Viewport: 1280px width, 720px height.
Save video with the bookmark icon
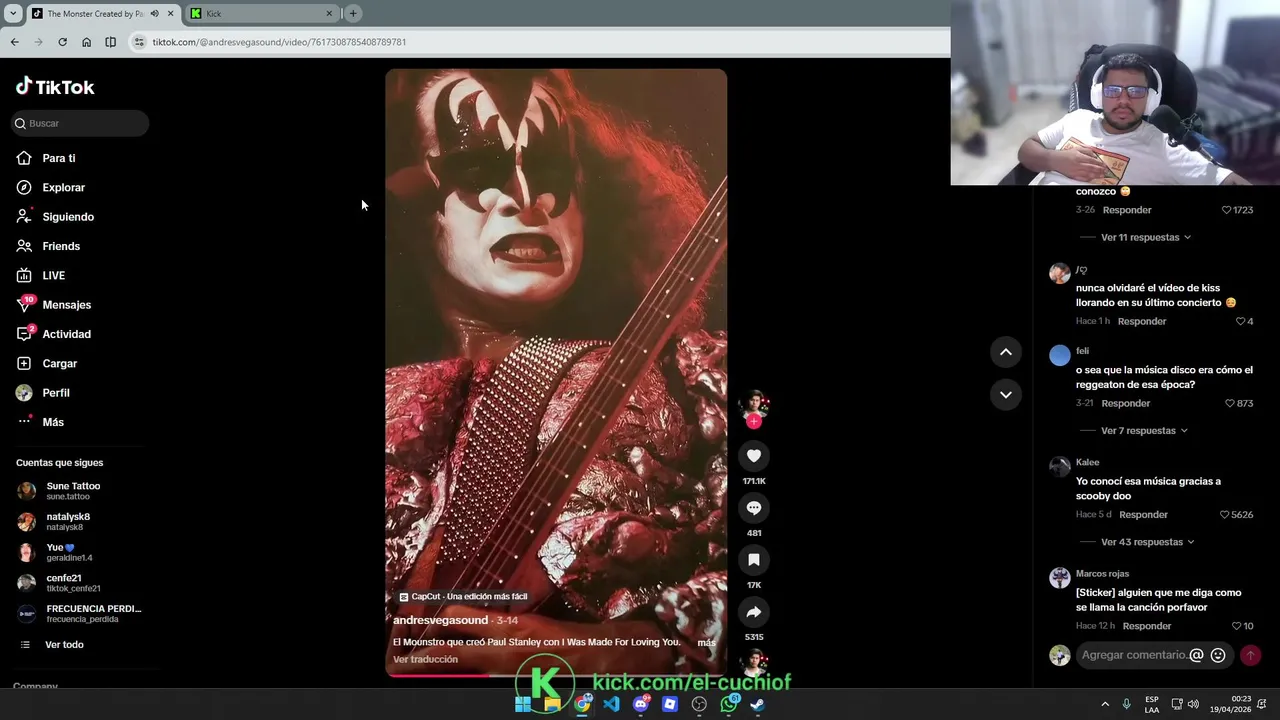[754, 560]
